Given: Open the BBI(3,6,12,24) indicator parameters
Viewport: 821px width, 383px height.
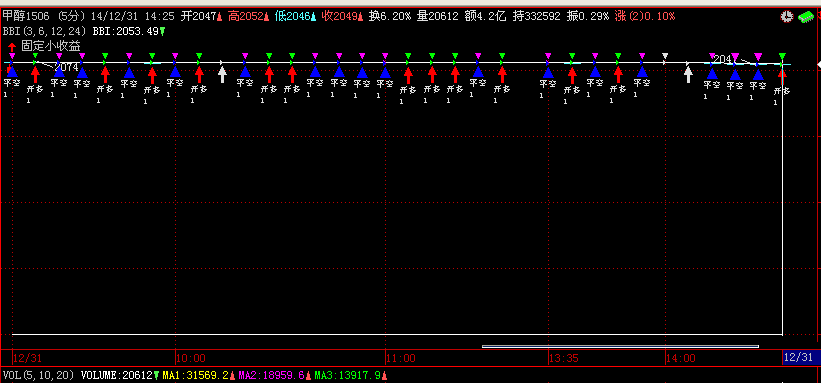Looking at the screenshot, I should point(46,31).
